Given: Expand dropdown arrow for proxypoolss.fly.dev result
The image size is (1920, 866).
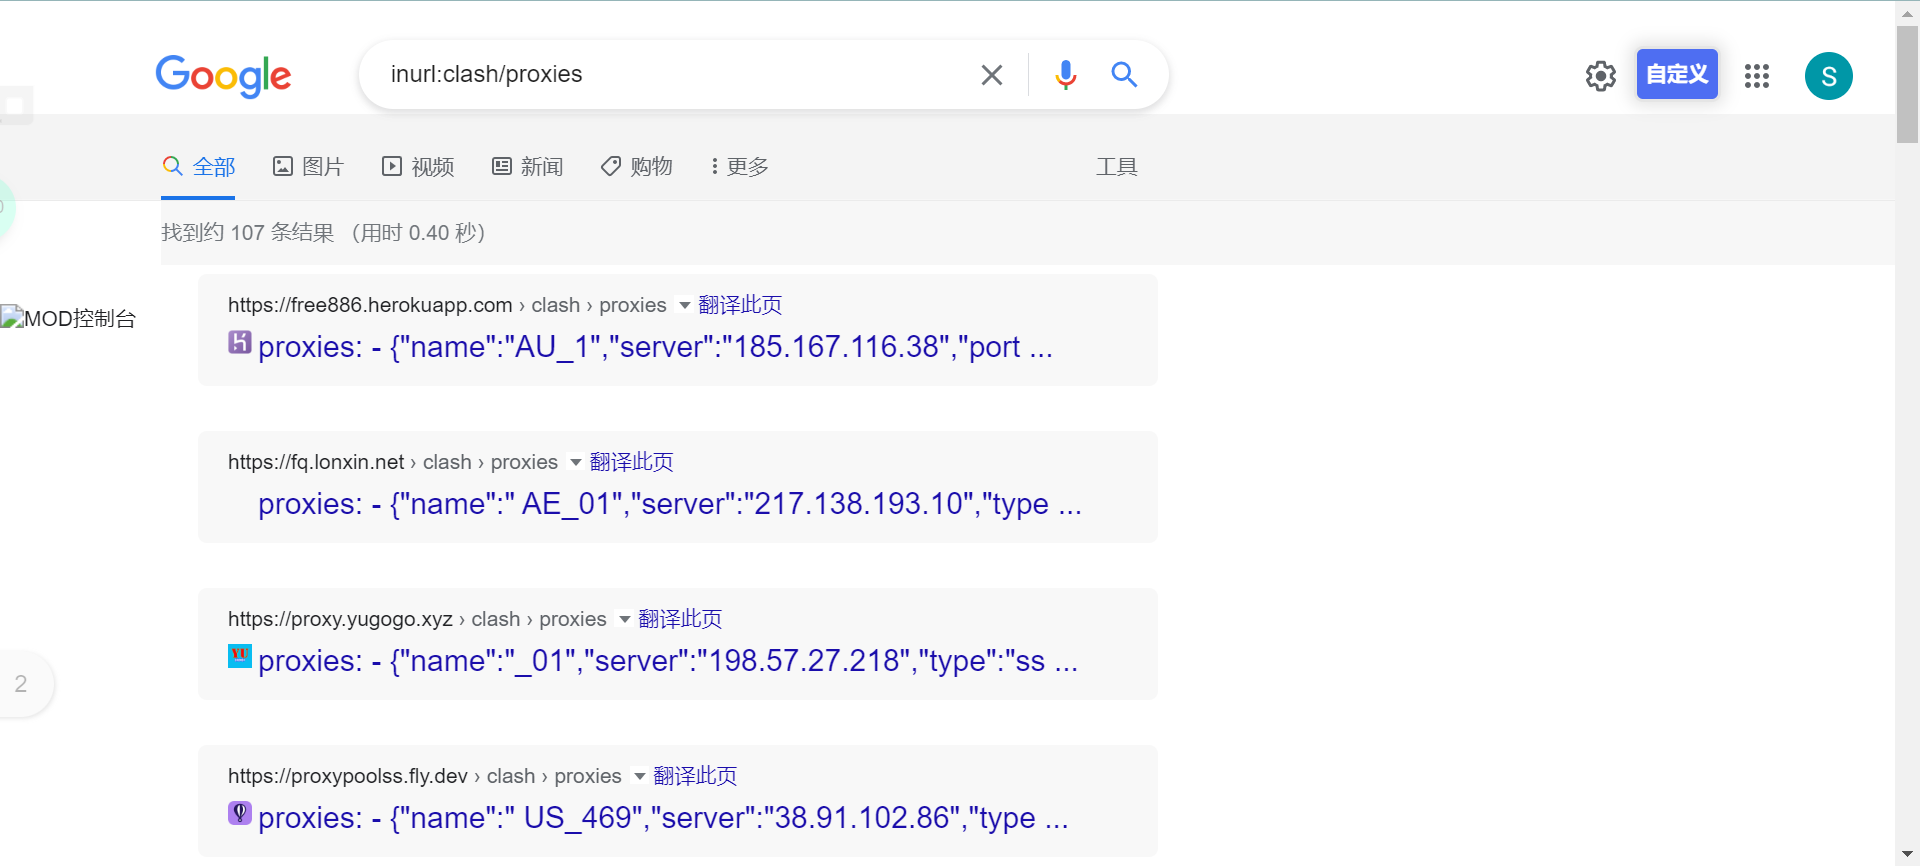Looking at the screenshot, I should pyautogui.click(x=640, y=777).
